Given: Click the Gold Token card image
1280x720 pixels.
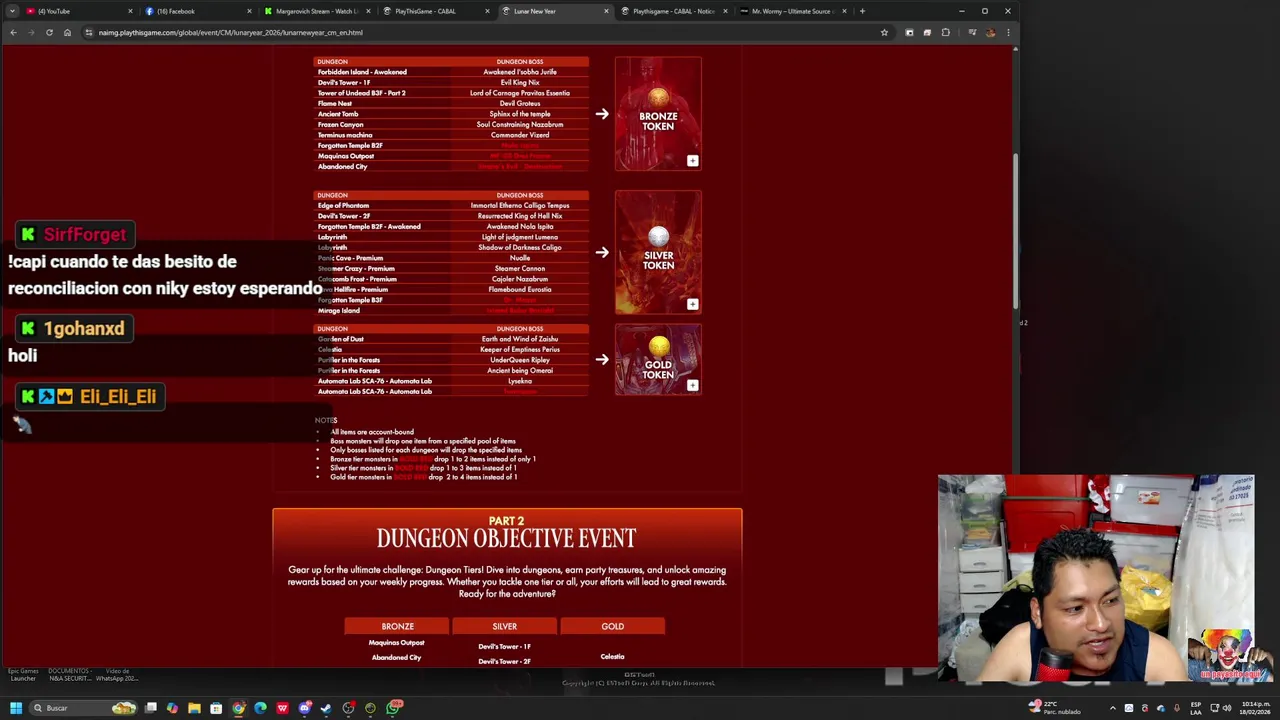Looking at the screenshot, I should coord(658,359).
